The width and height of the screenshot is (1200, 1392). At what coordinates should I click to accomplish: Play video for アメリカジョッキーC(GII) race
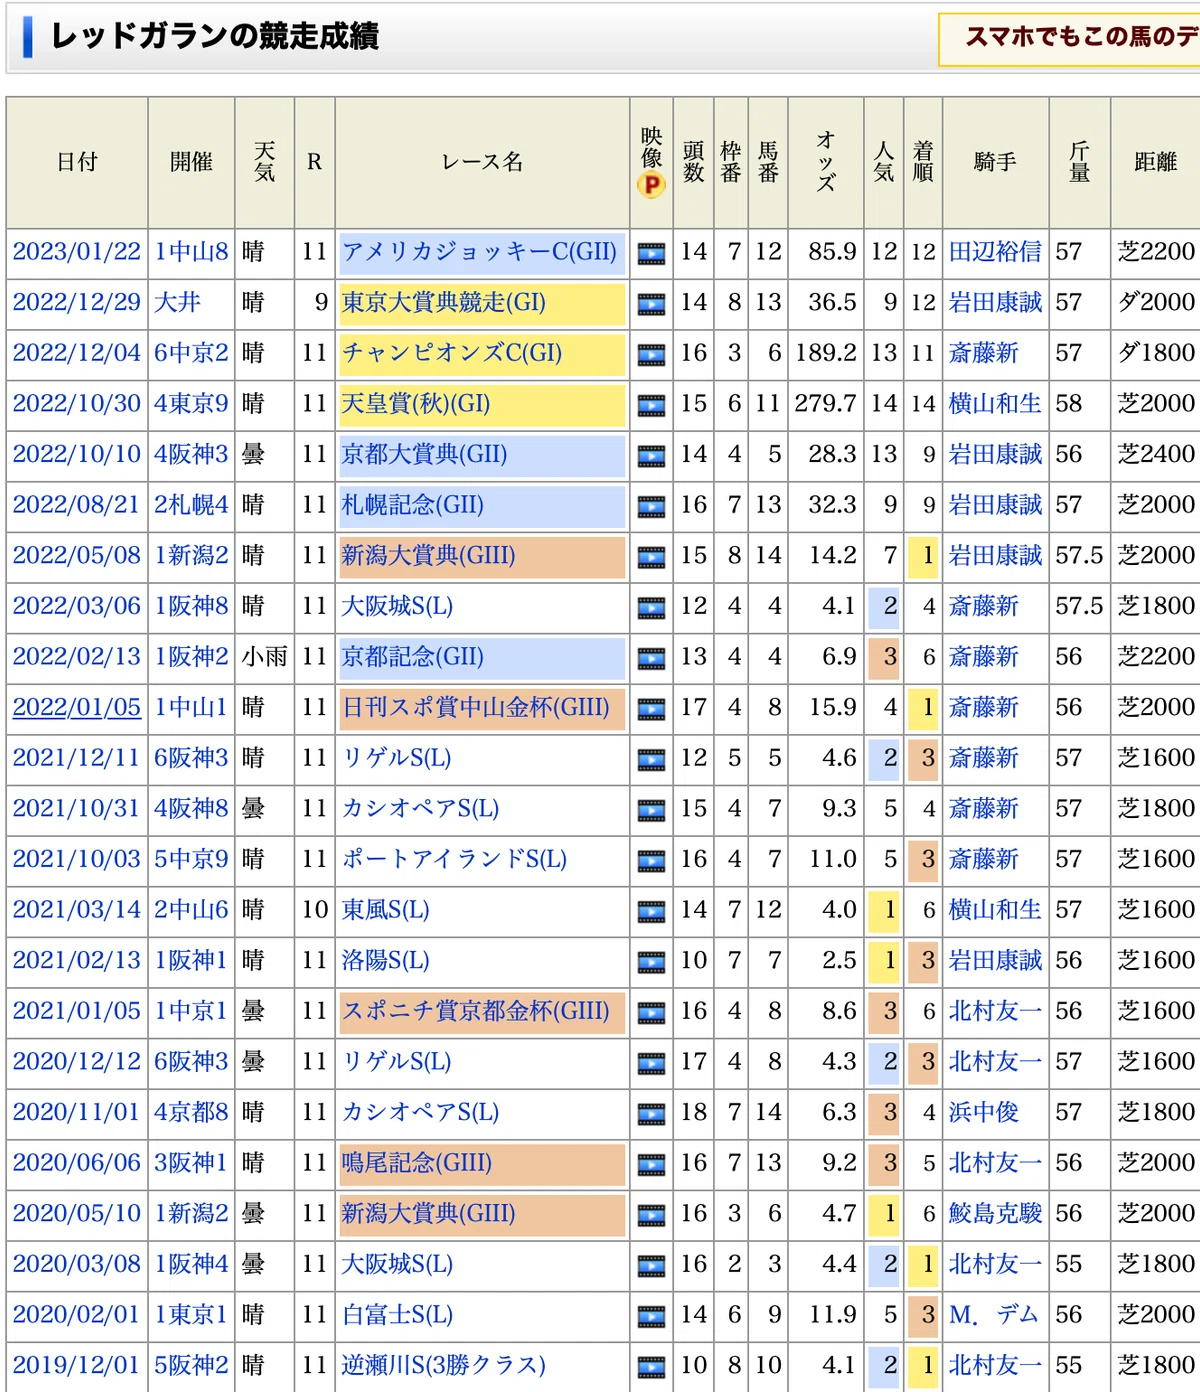(651, 254)
